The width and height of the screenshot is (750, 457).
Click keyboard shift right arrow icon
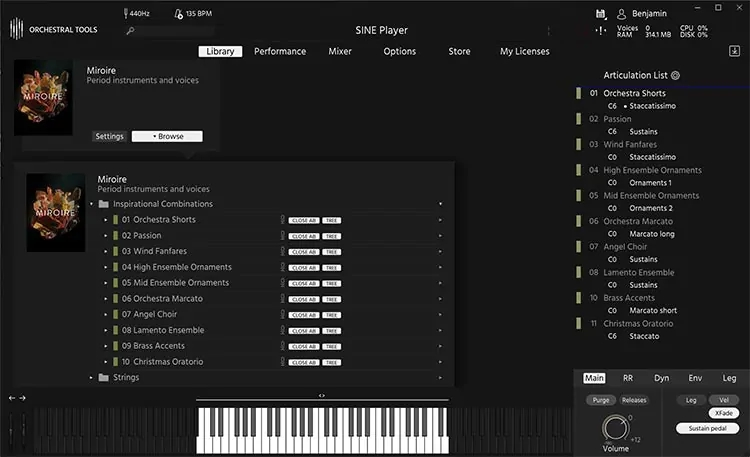pos(22,398)
